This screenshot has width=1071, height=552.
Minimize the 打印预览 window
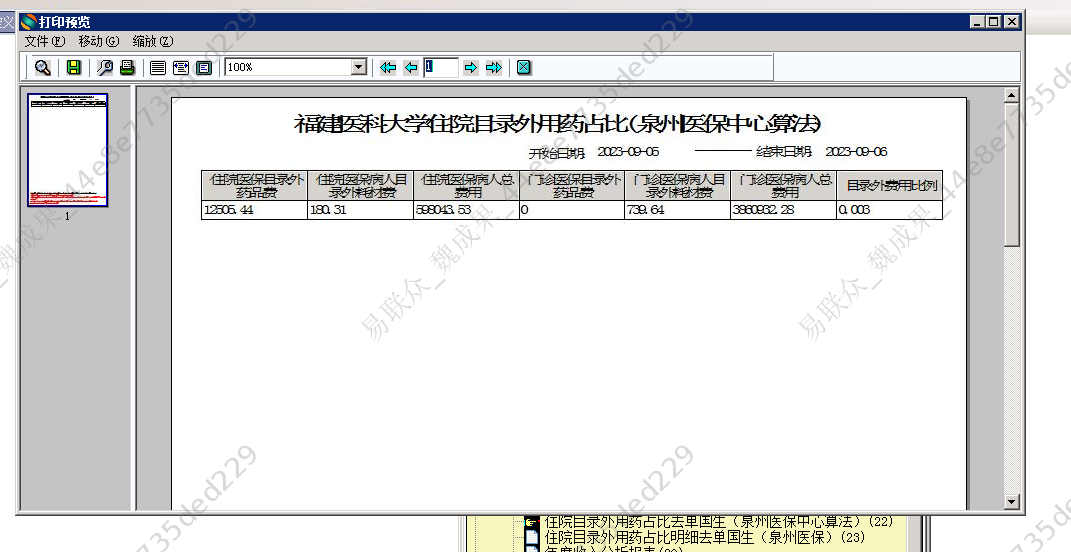click(x=977, y=22)
